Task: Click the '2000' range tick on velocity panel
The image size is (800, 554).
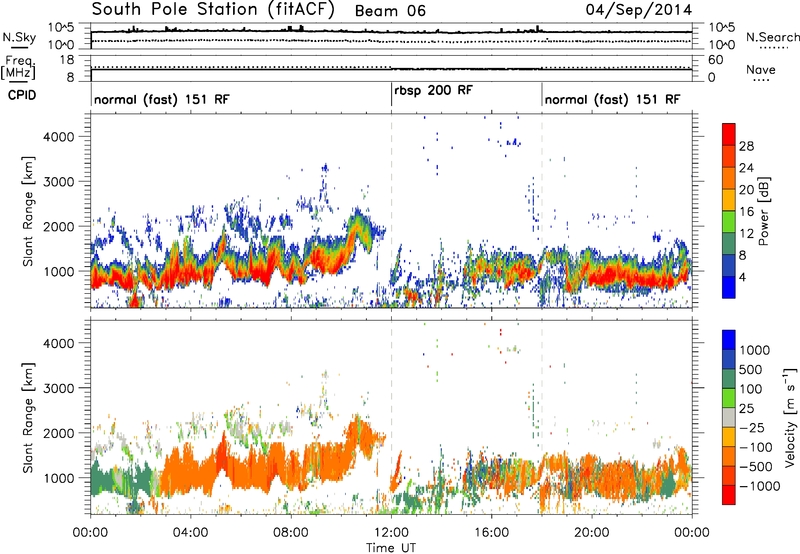Action: click(58, 433)
